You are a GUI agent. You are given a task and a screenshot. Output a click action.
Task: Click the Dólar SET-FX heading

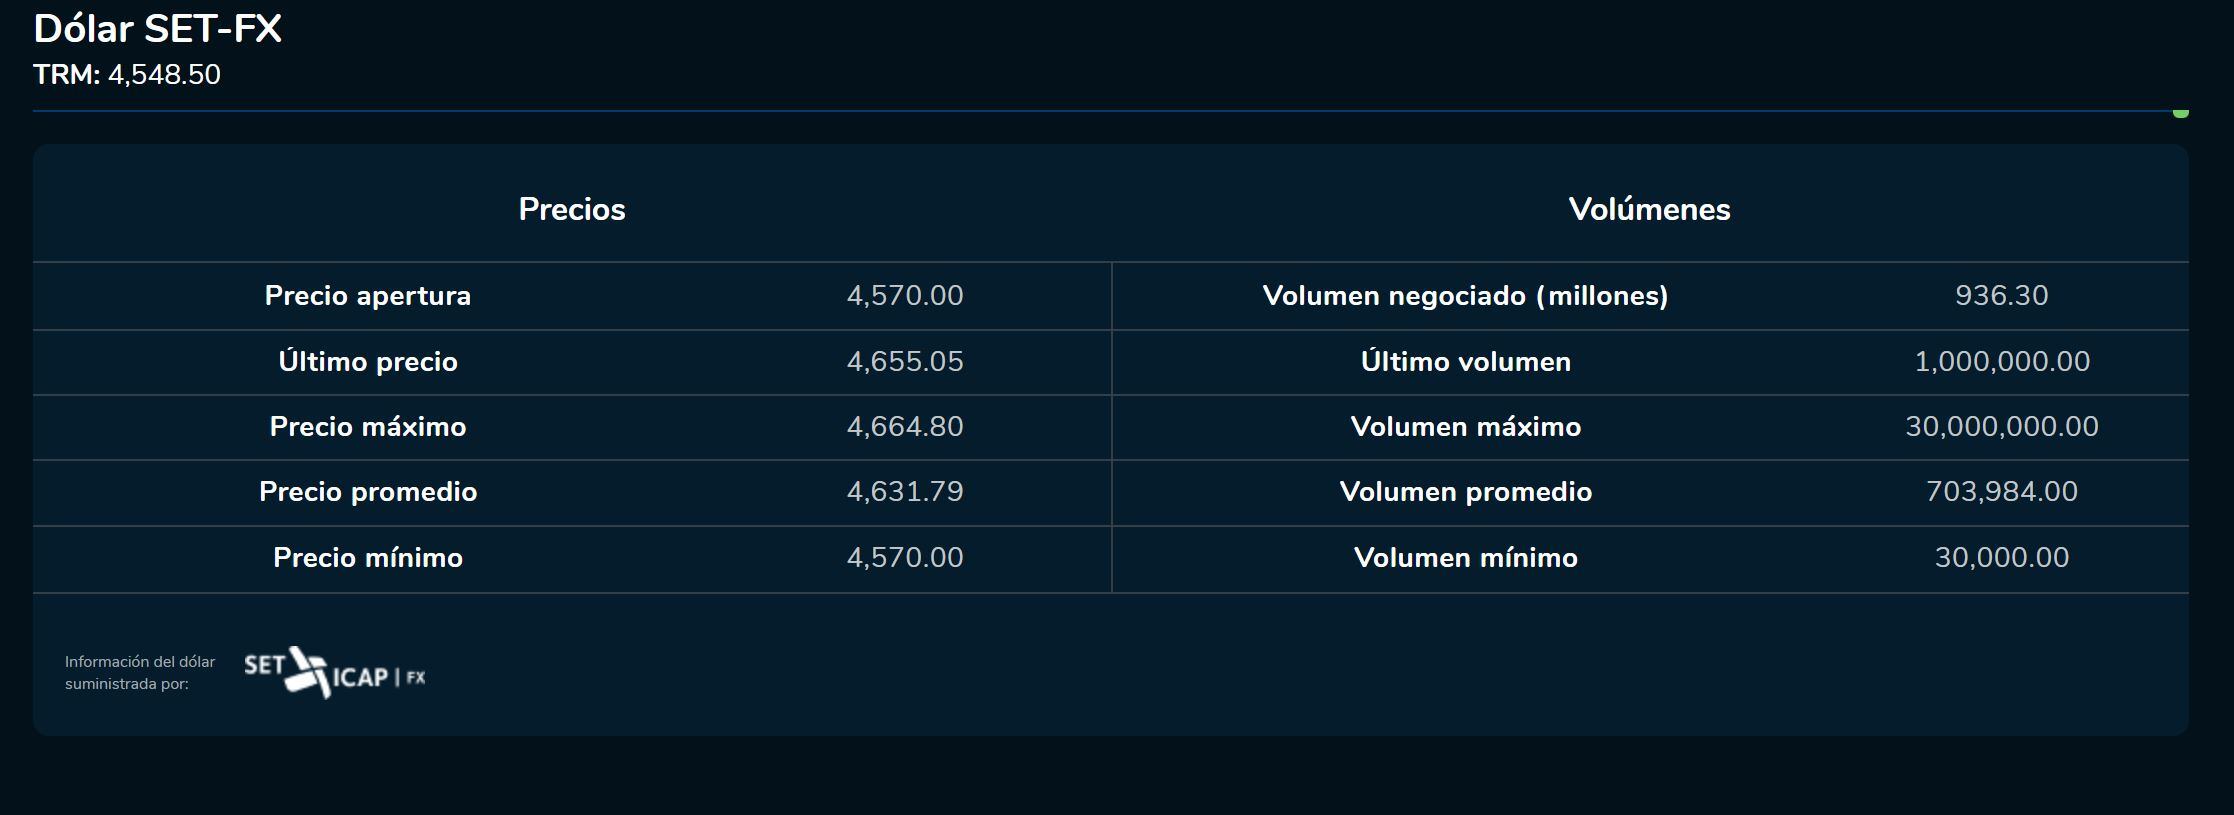(158, 29)
